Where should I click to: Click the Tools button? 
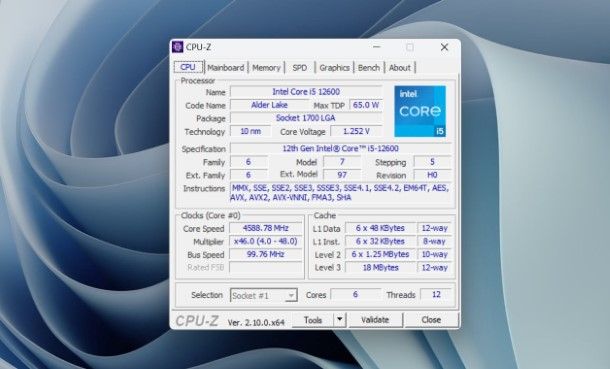pyautogui.click(x=313, y=320)
